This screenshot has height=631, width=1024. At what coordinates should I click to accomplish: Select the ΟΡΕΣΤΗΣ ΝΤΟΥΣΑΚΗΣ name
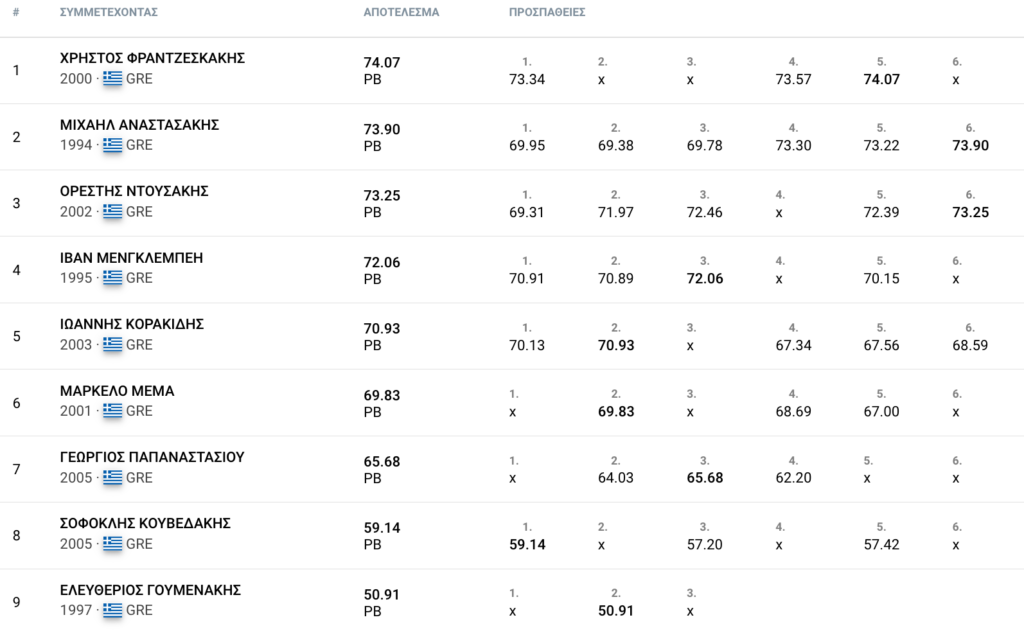click(x=134, y=191)
